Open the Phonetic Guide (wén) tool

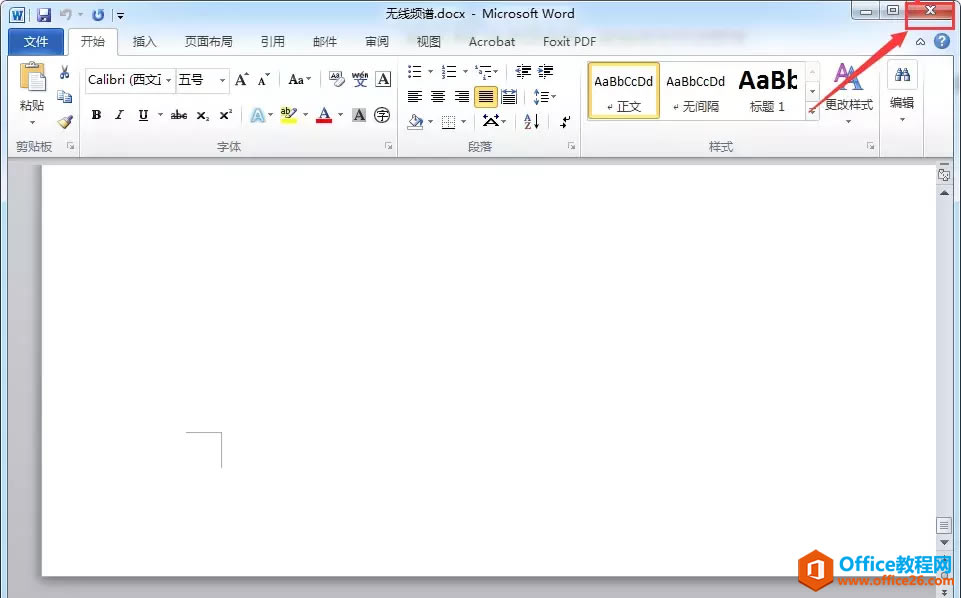tap(360, 79)
